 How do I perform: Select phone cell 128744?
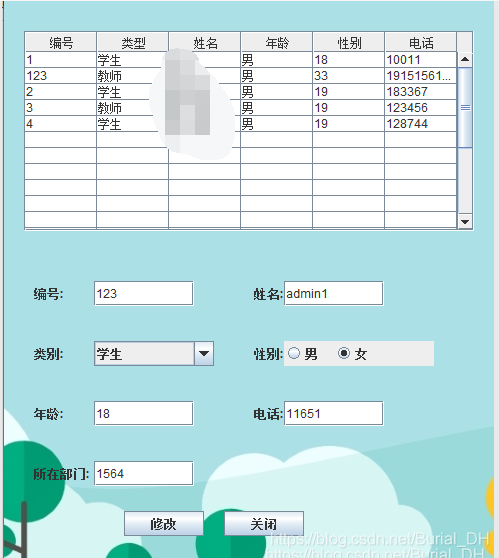[421, 124]
